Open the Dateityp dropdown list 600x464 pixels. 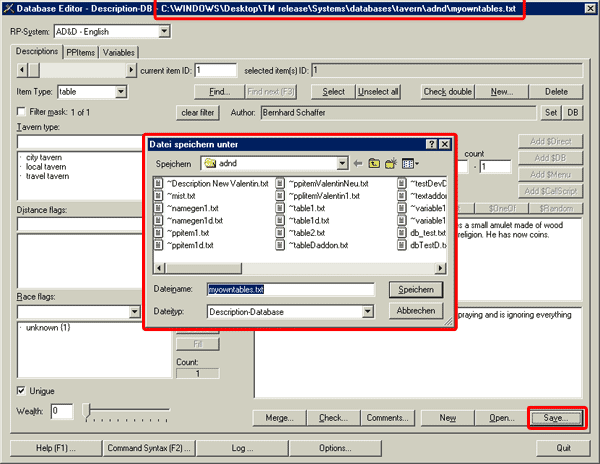(368, 311)
